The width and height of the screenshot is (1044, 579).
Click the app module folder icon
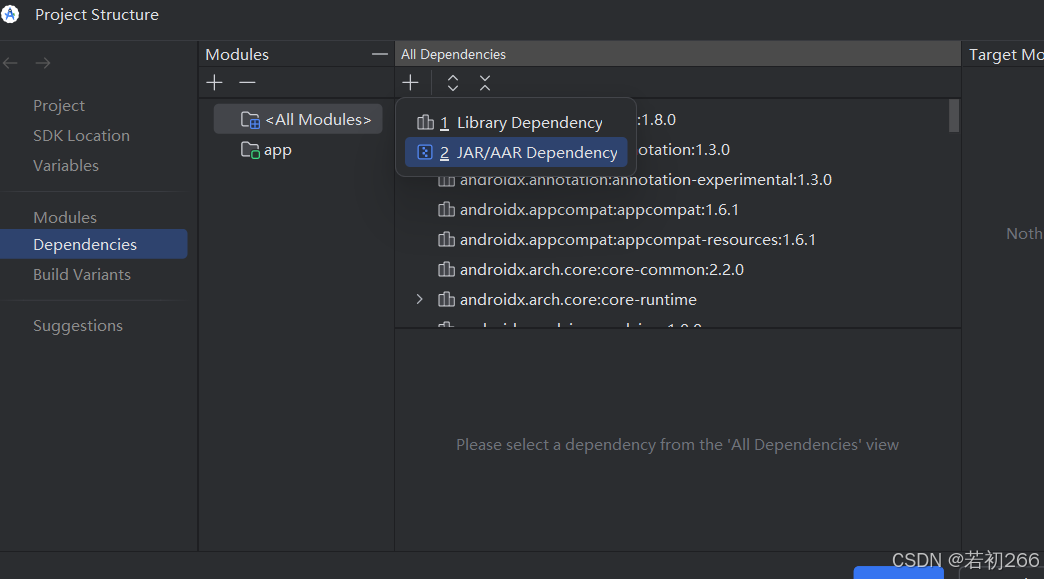click(x=250, y=150)
